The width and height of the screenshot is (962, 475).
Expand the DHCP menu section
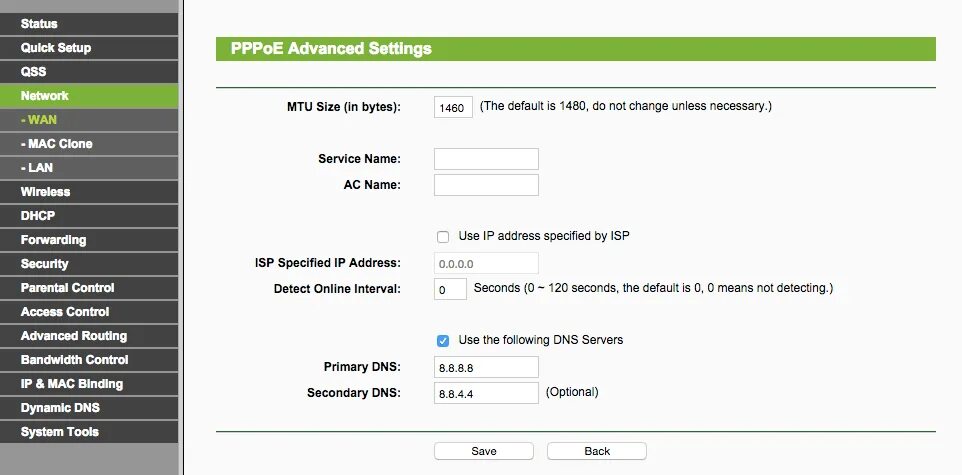pos(89,215)
